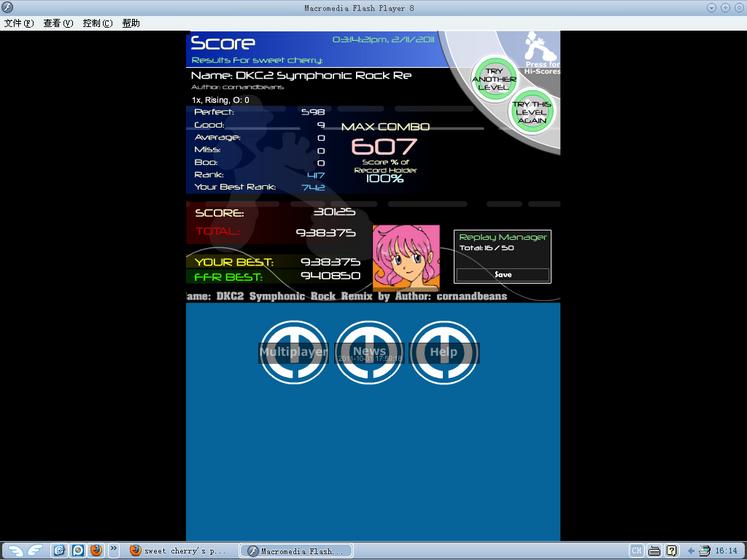This screenshot has height=560, width=747.
Task: Open the 查看(V) menu
Action: pos(58,23)
